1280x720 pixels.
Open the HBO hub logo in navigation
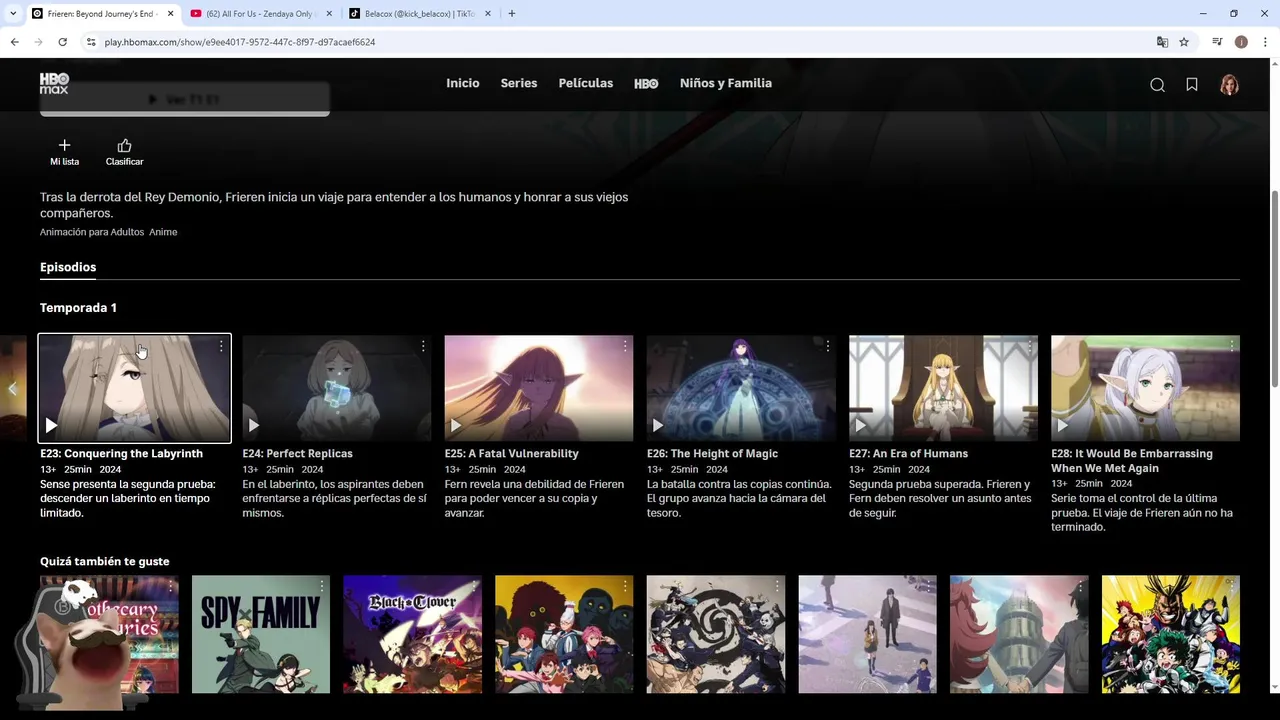tap(646, 84)
